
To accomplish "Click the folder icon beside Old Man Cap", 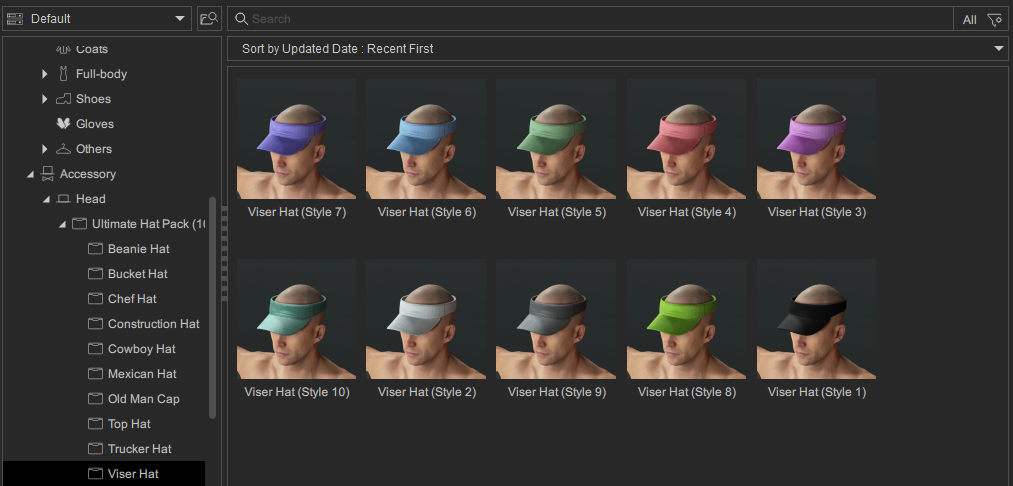I will pos(96,399).
